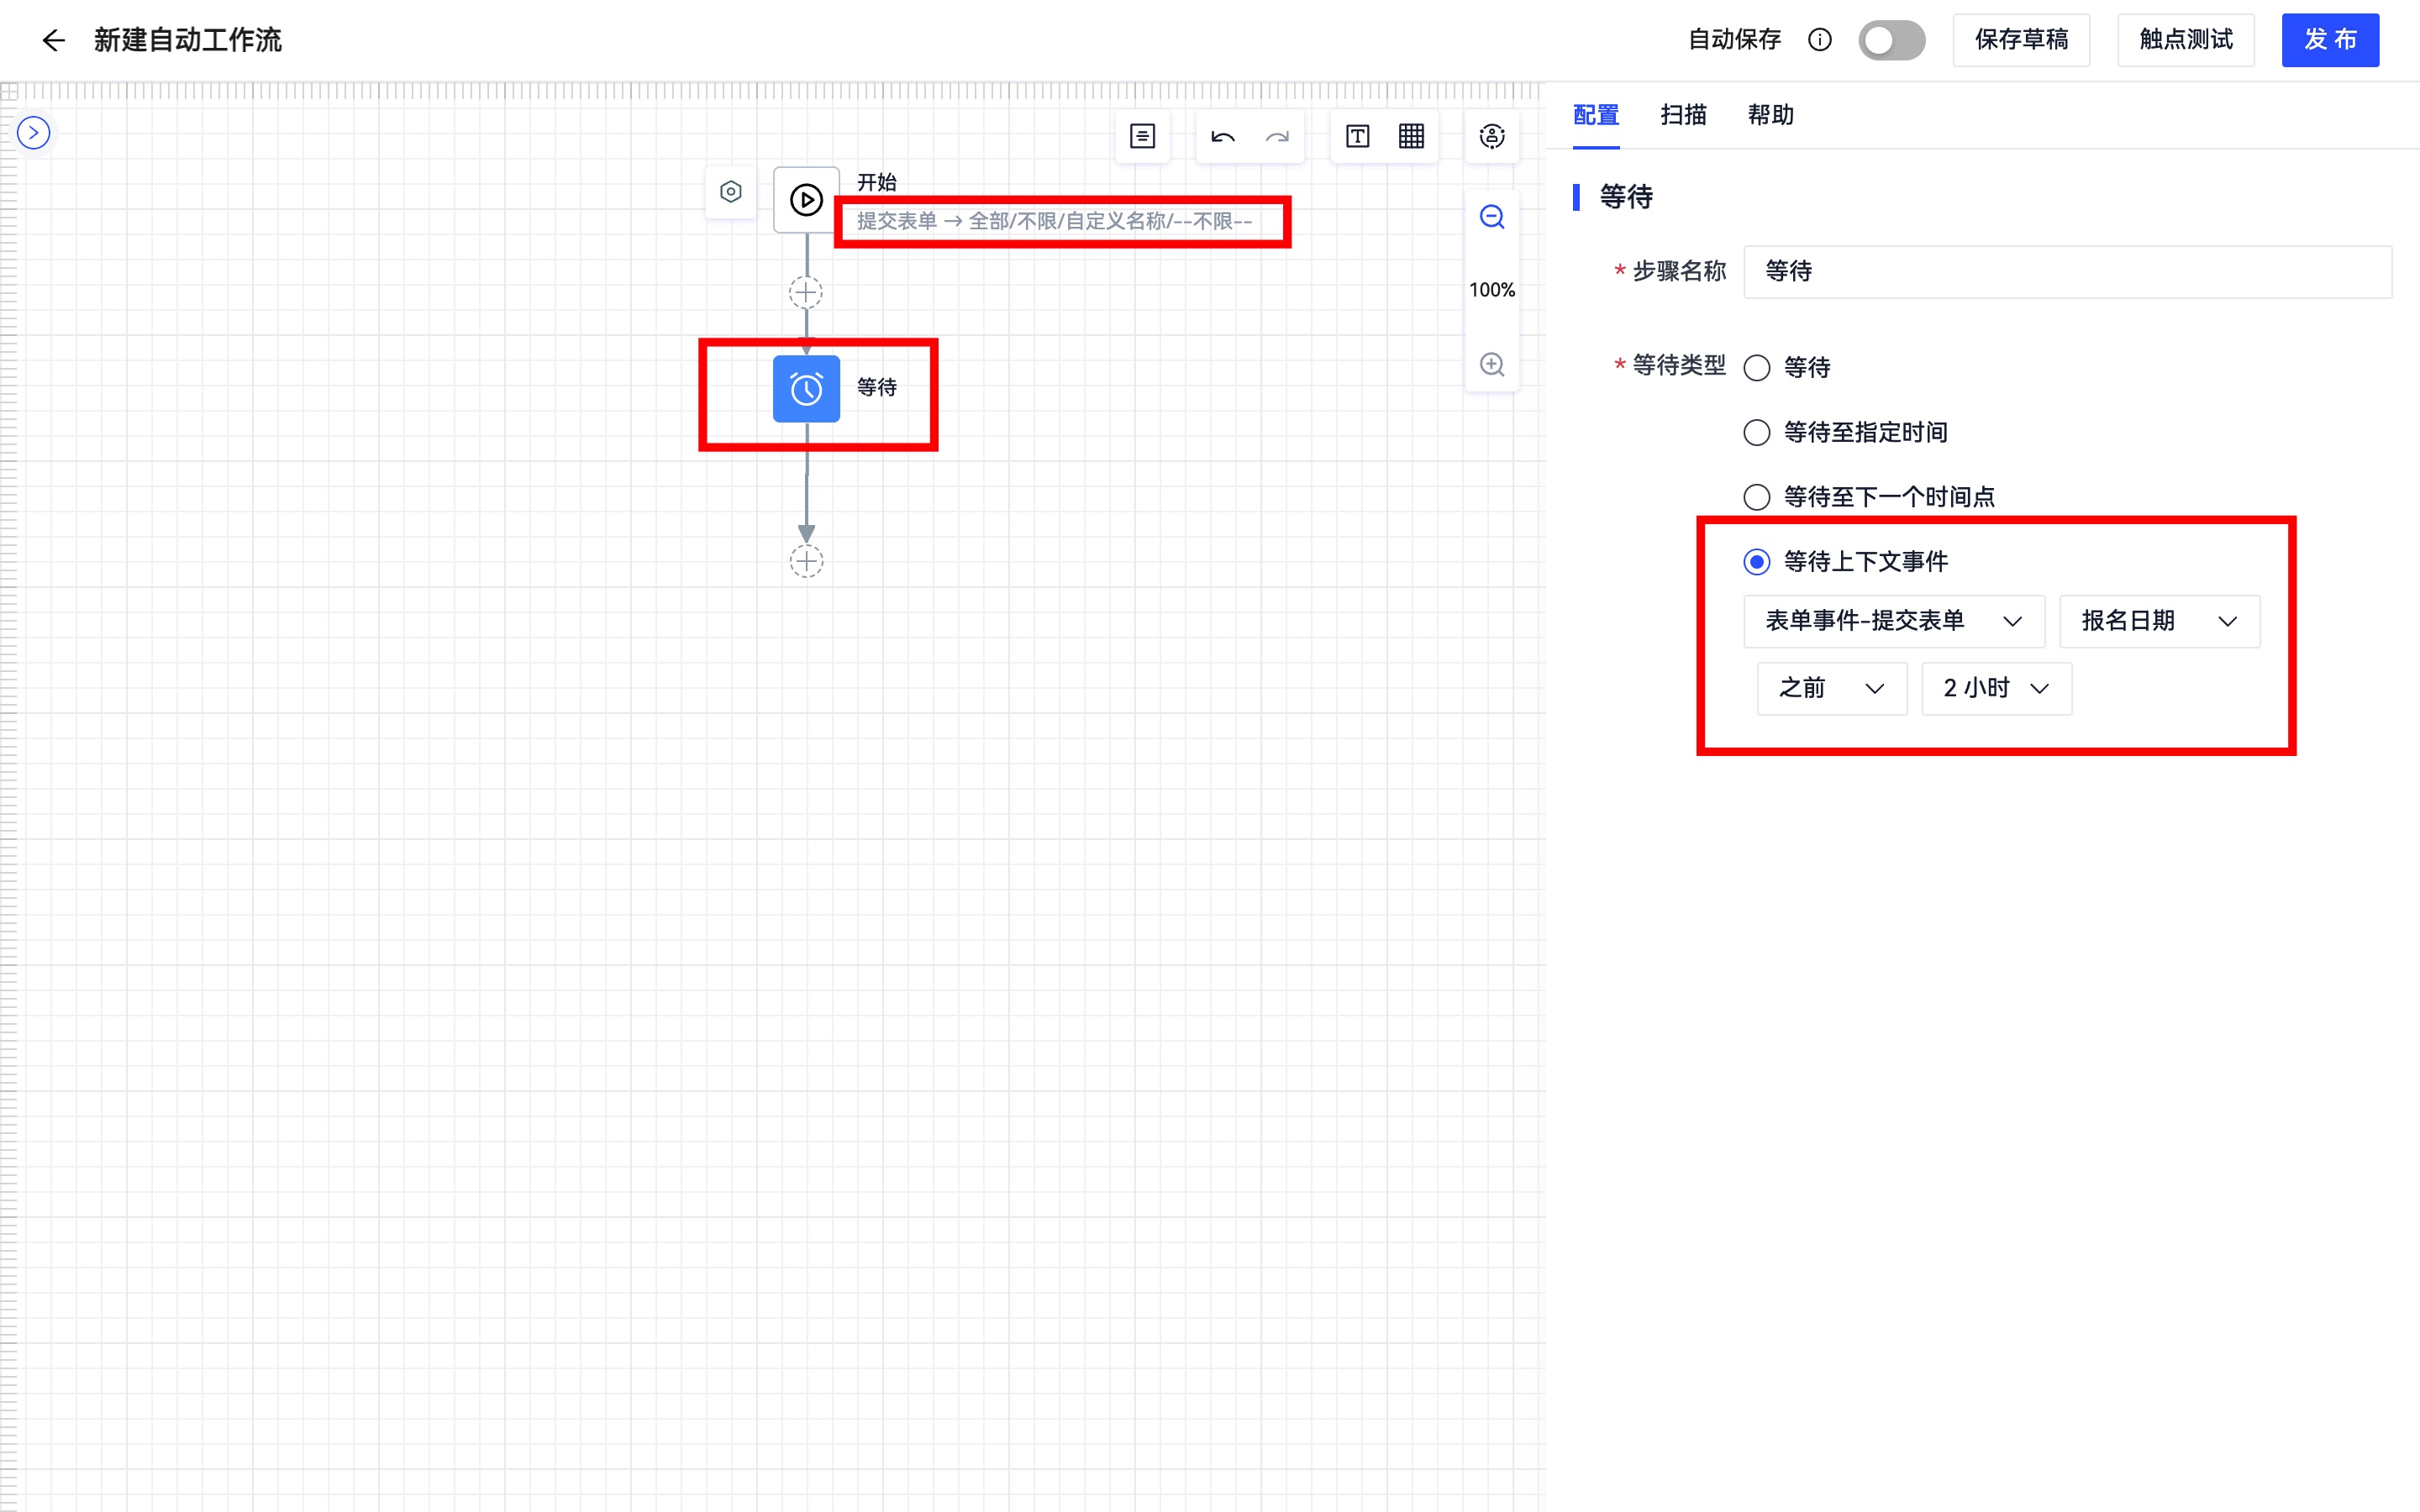The height and width of the screenshot is (1512, 2420).
Task: Open the 之前 dropdown
Action: click(x=1831, y=688)
